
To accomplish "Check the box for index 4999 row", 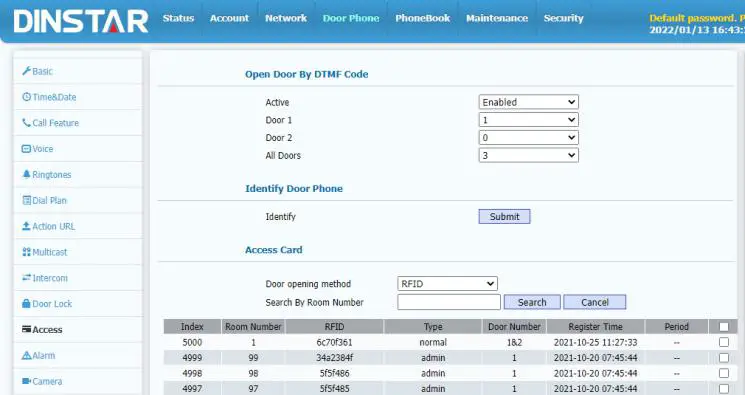I will click(724, 357).
